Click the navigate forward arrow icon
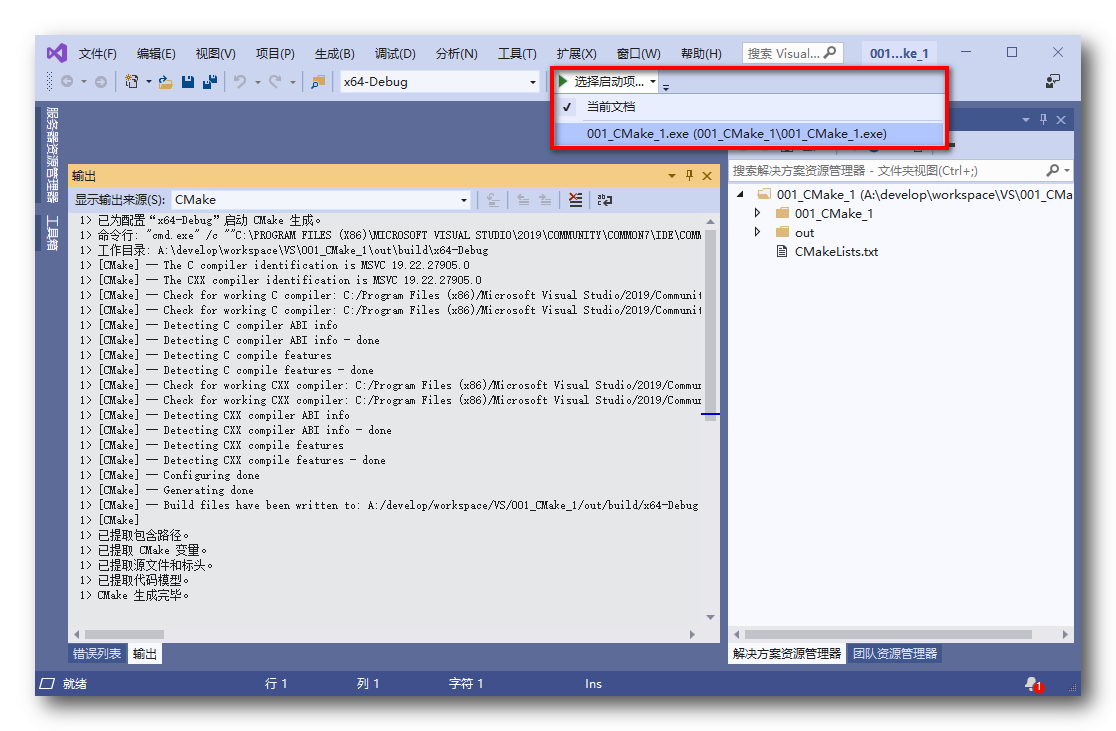 101,82
